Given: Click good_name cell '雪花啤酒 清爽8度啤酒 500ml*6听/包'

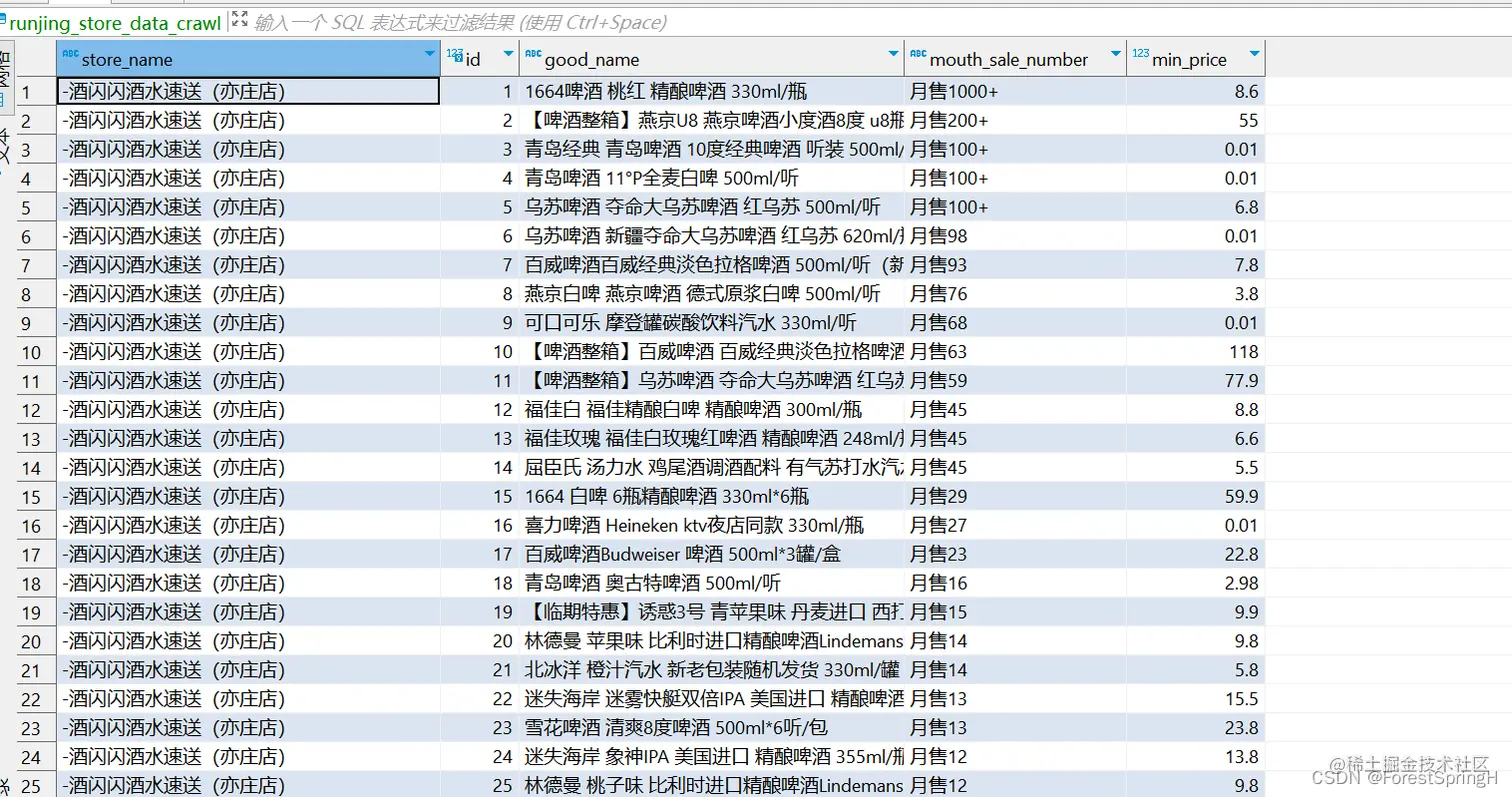Looking at the screenshot, I should (x=712, y=728).
